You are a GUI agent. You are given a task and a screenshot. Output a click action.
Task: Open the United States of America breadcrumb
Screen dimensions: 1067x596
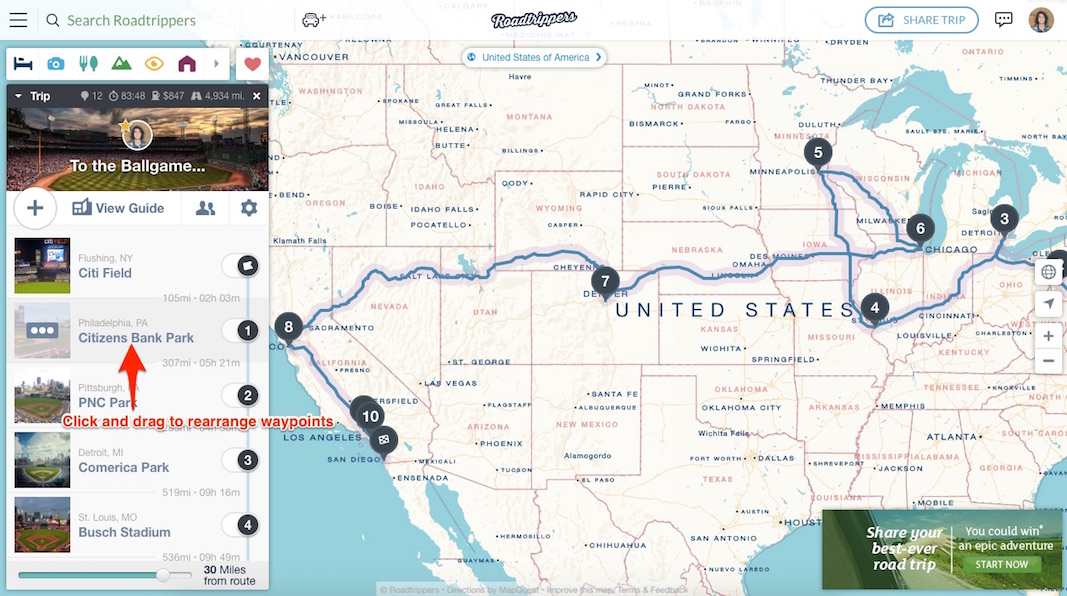(535, 57)
